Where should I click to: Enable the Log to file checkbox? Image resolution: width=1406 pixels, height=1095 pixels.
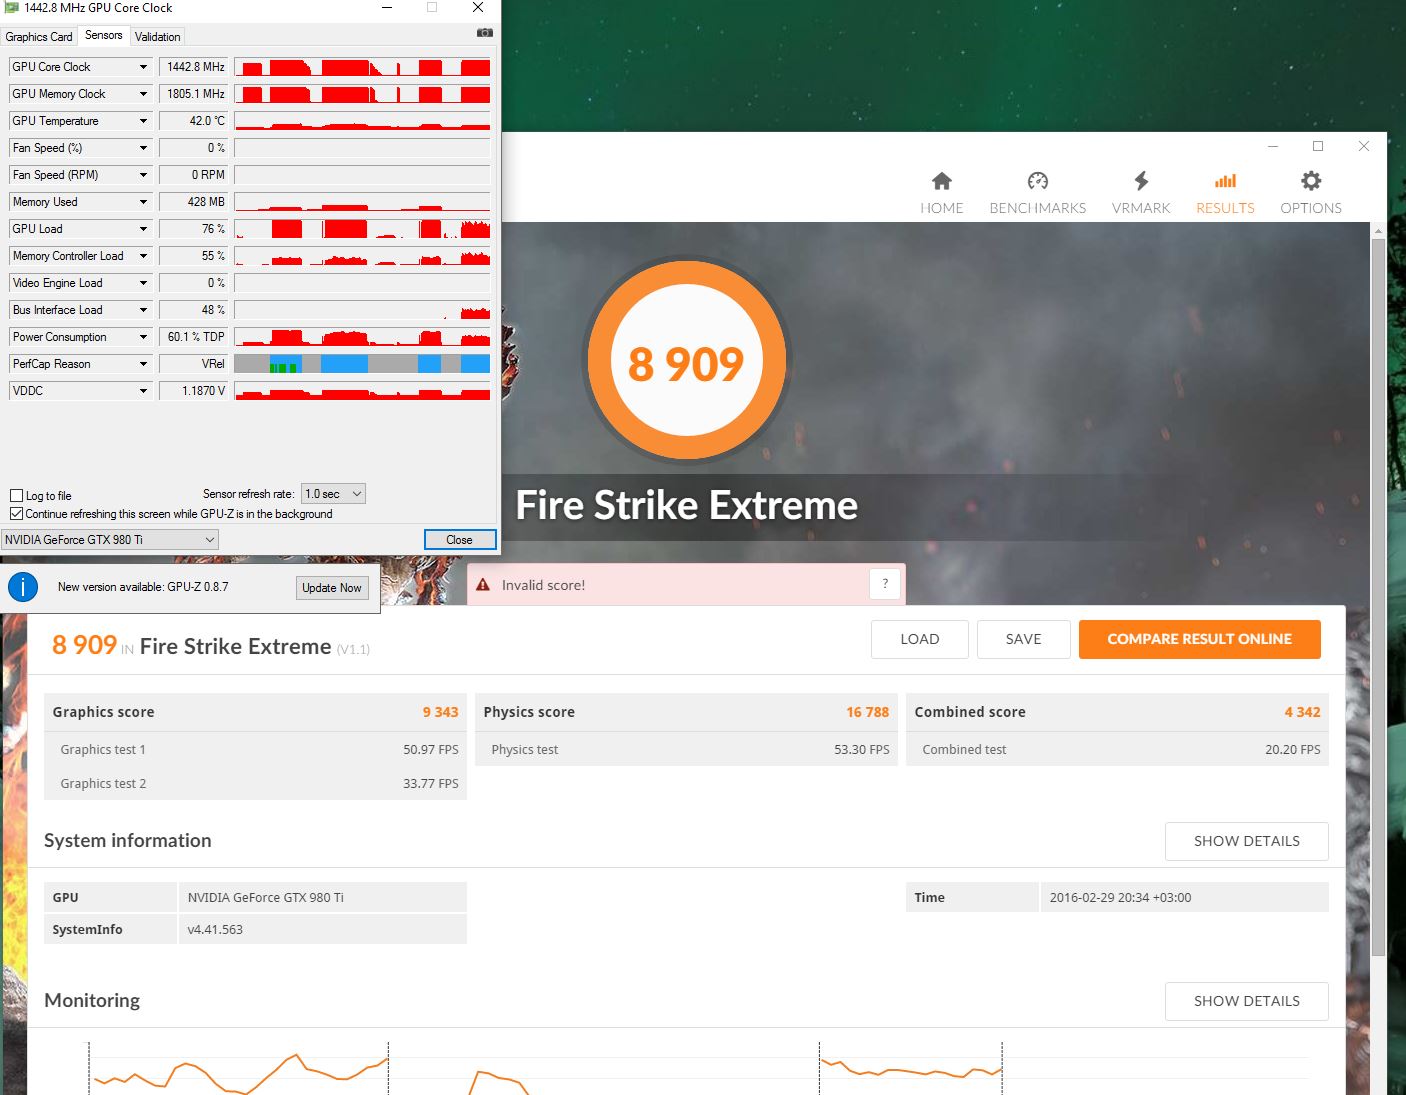(x=16, y=496)
